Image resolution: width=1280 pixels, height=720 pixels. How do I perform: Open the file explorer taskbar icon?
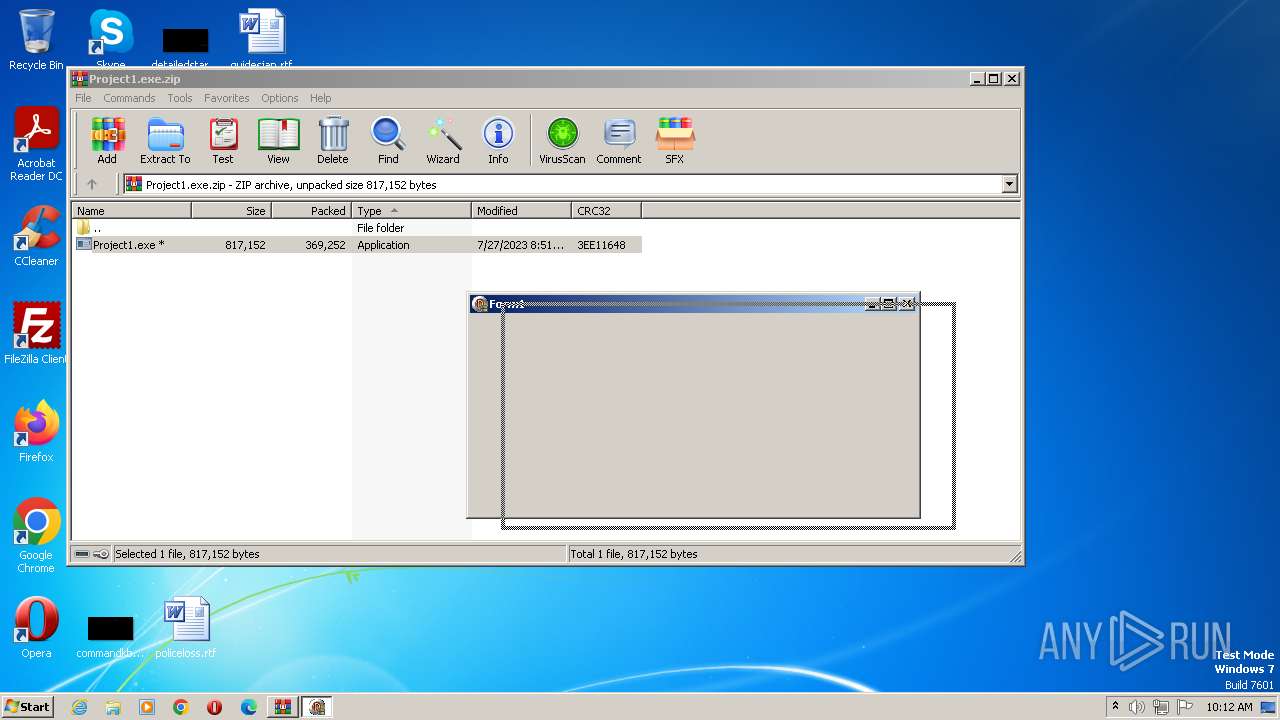113,707
